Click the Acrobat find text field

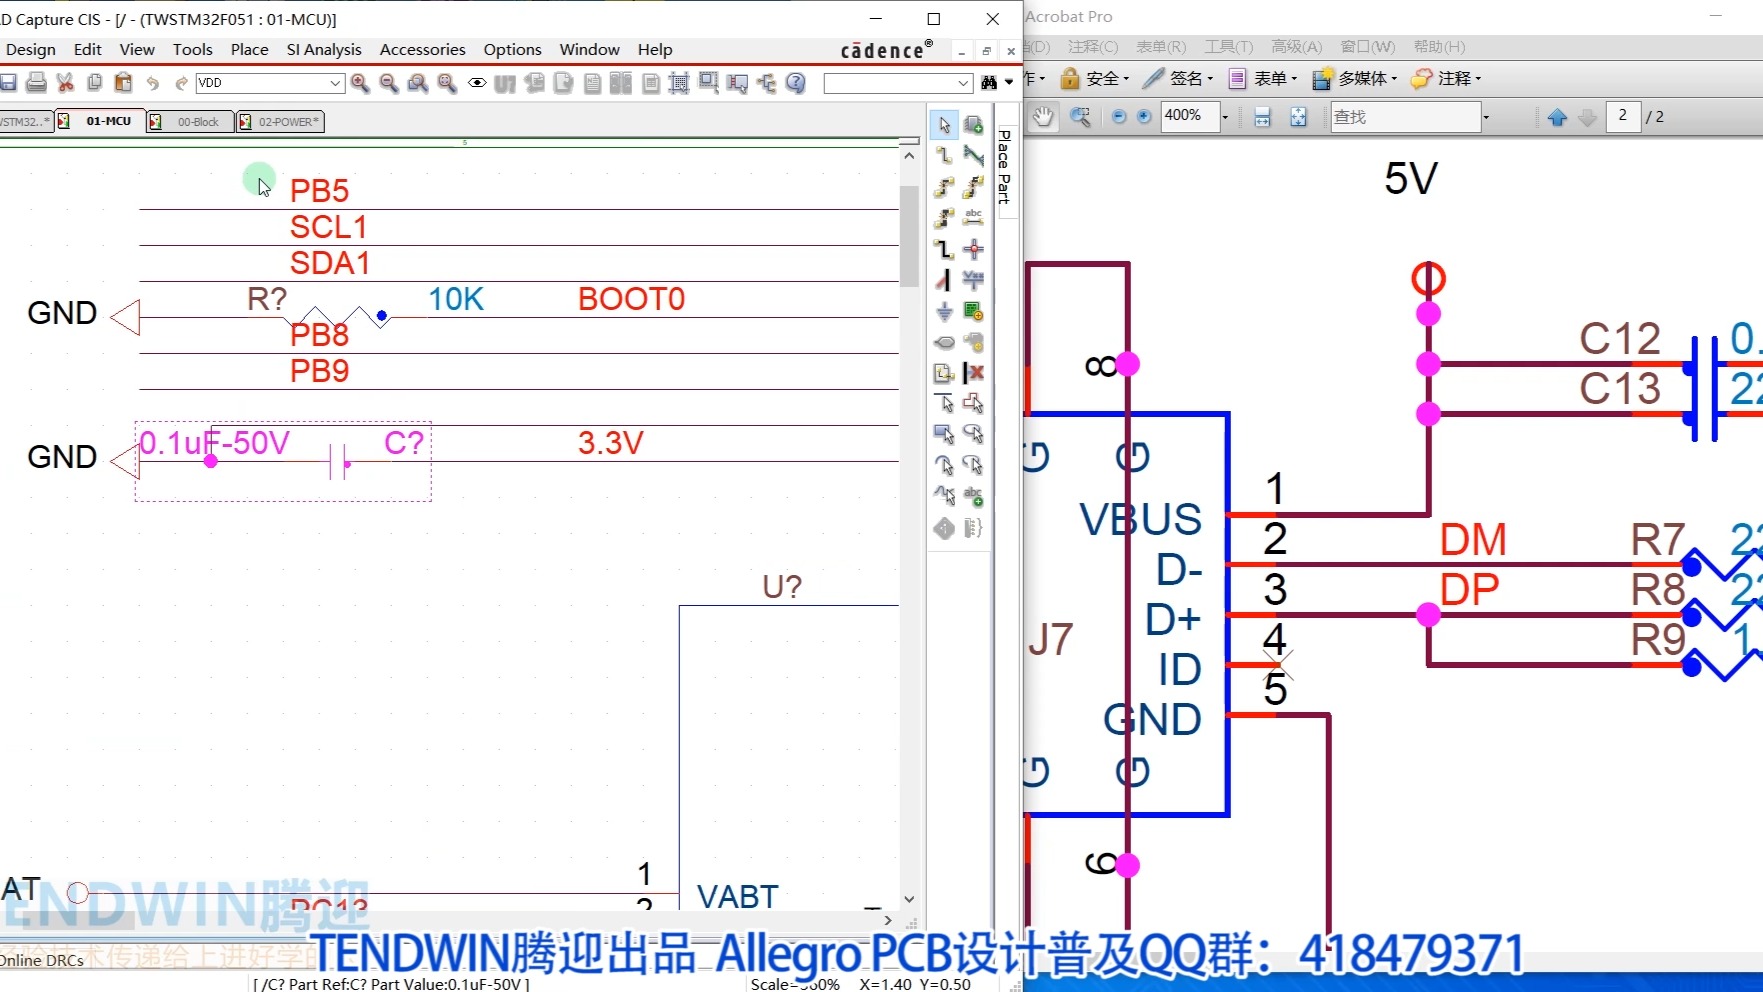pyautogui.click(x=1405, y=117)
